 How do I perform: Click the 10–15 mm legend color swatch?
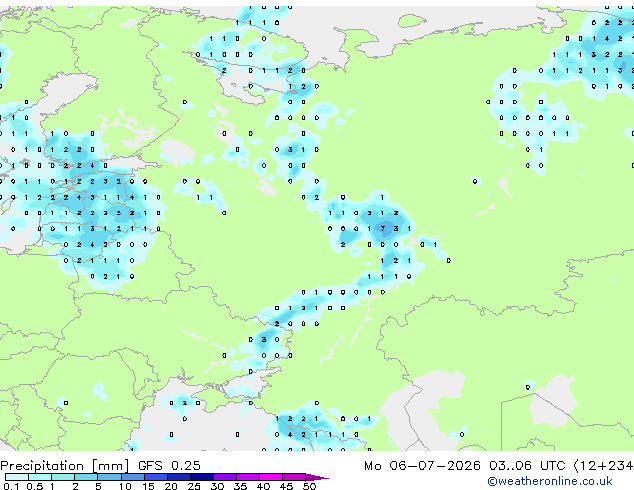coord(132,477)
